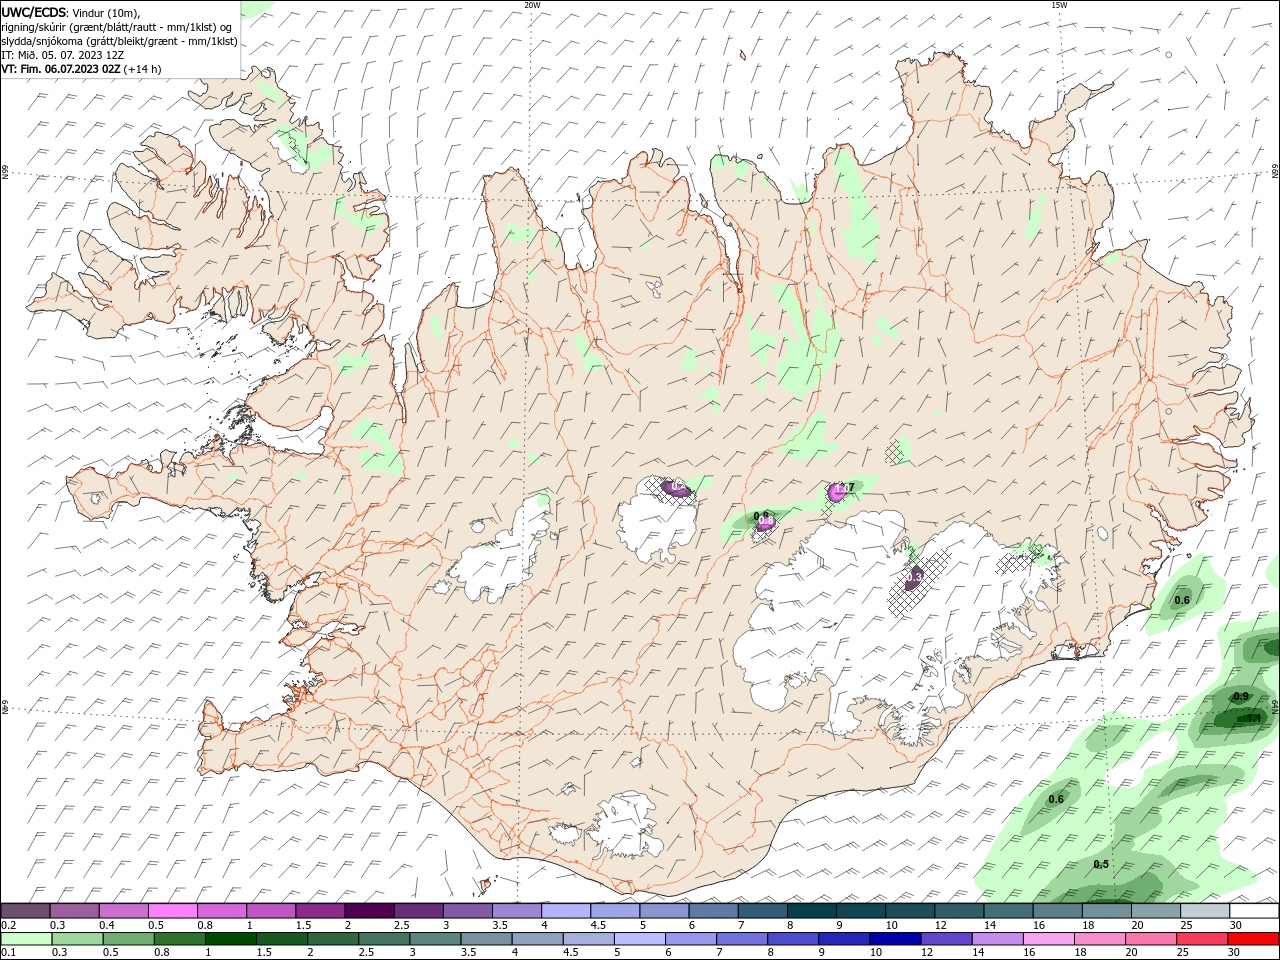This screenshot has width=1280, height=960.
Task: Click the small southern glacier near the coast
Action: pos(626,826)
